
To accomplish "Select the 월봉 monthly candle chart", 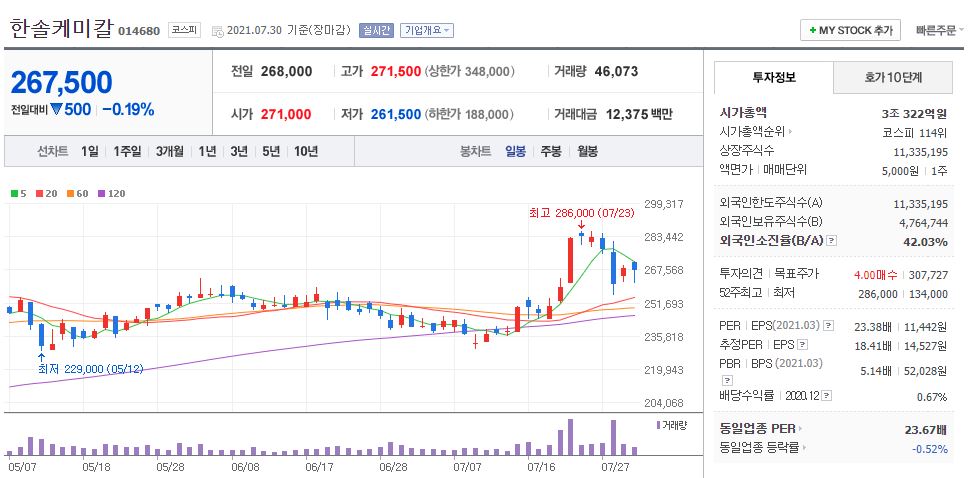I will [588, 152].
